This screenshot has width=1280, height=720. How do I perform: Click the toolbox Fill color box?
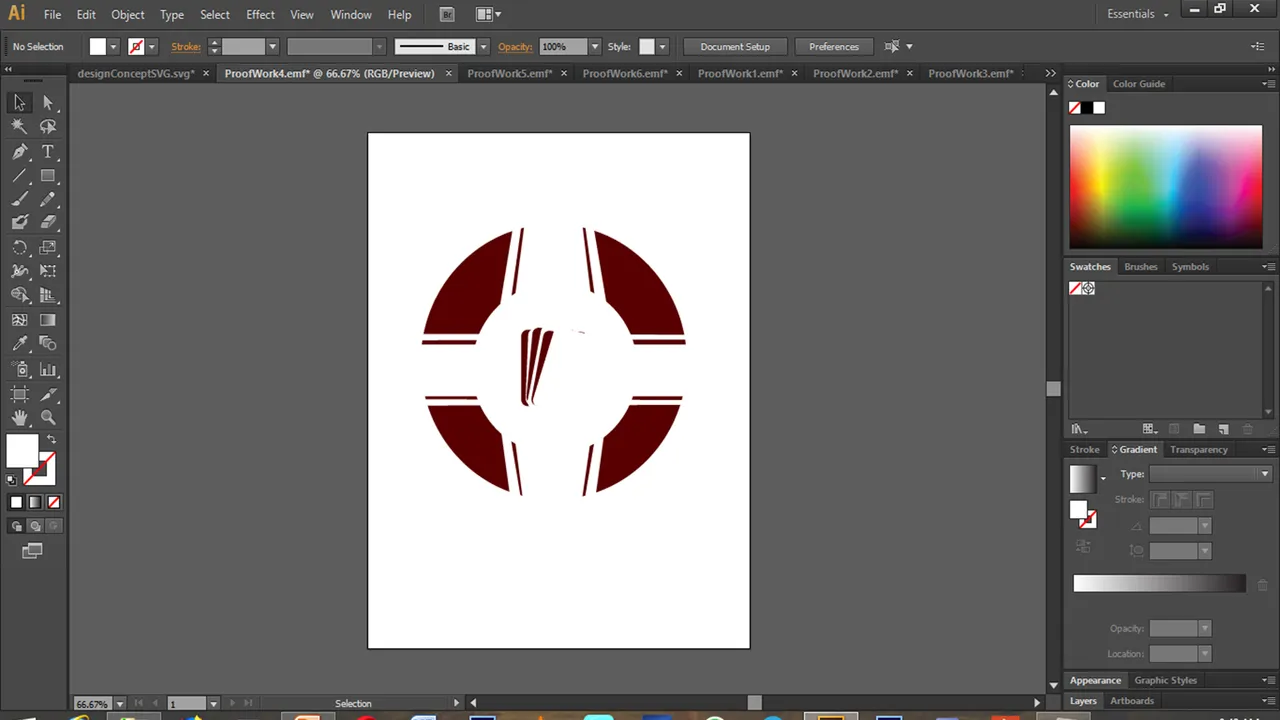[22, 451]
